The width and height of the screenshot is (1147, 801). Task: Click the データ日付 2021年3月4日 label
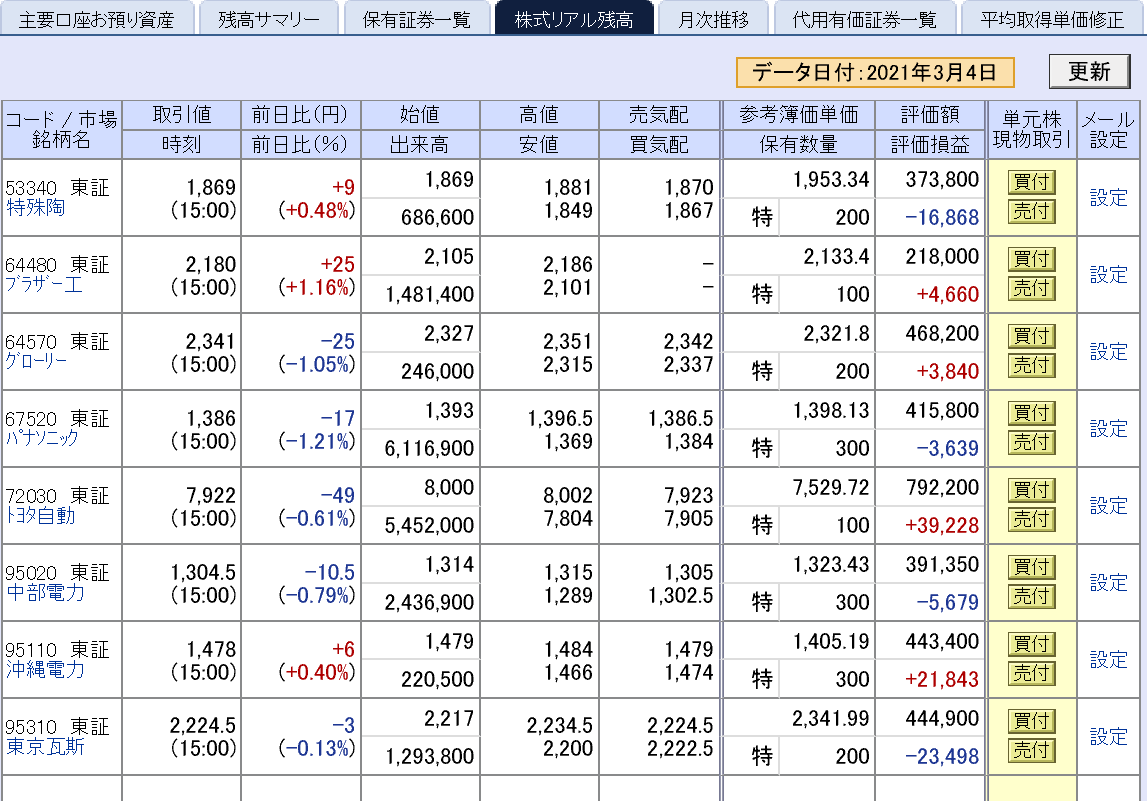[875, 72]
